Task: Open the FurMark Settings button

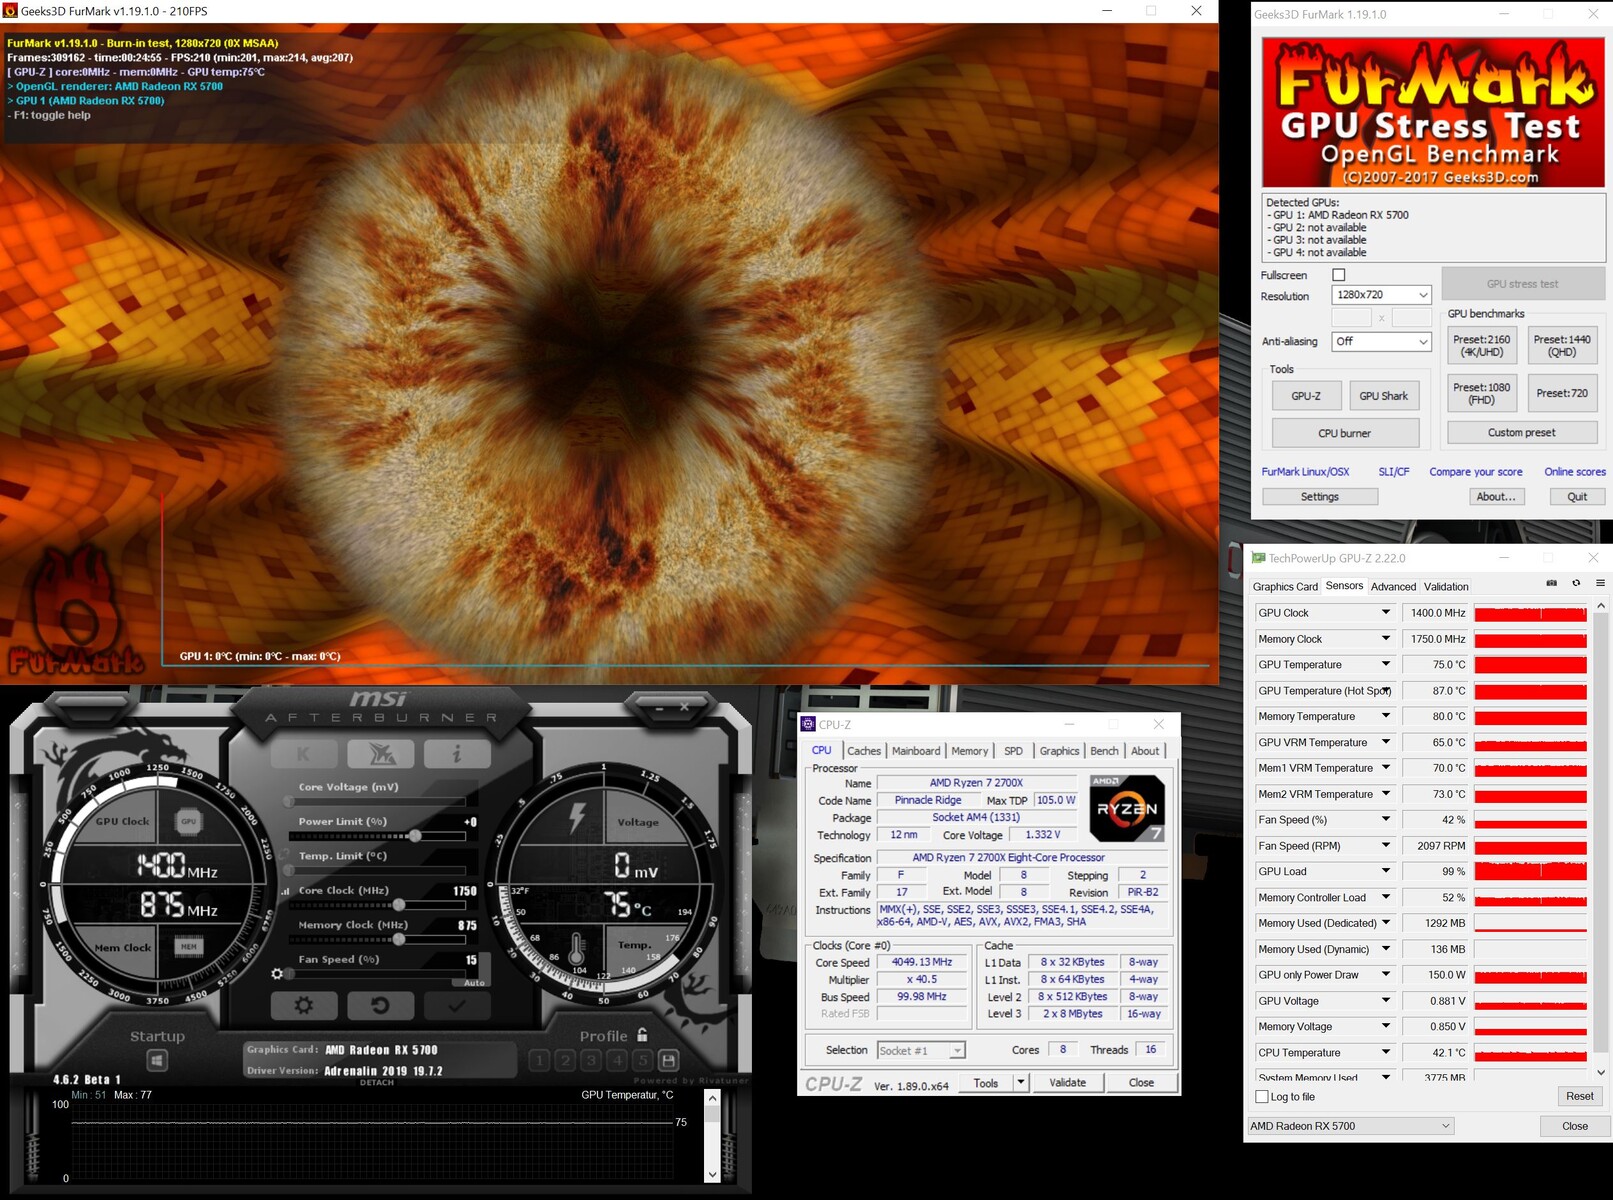Action: (1320, 497)
